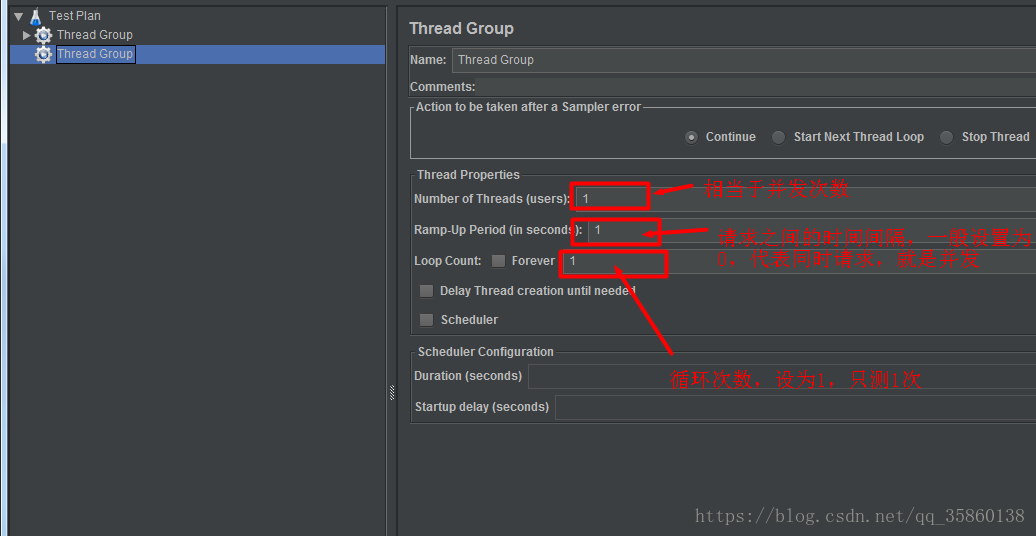This screenshot has width=1036, height=536.
Task: Click the gear icon of the first Thread Group
Action: click(x=44, y=35)
